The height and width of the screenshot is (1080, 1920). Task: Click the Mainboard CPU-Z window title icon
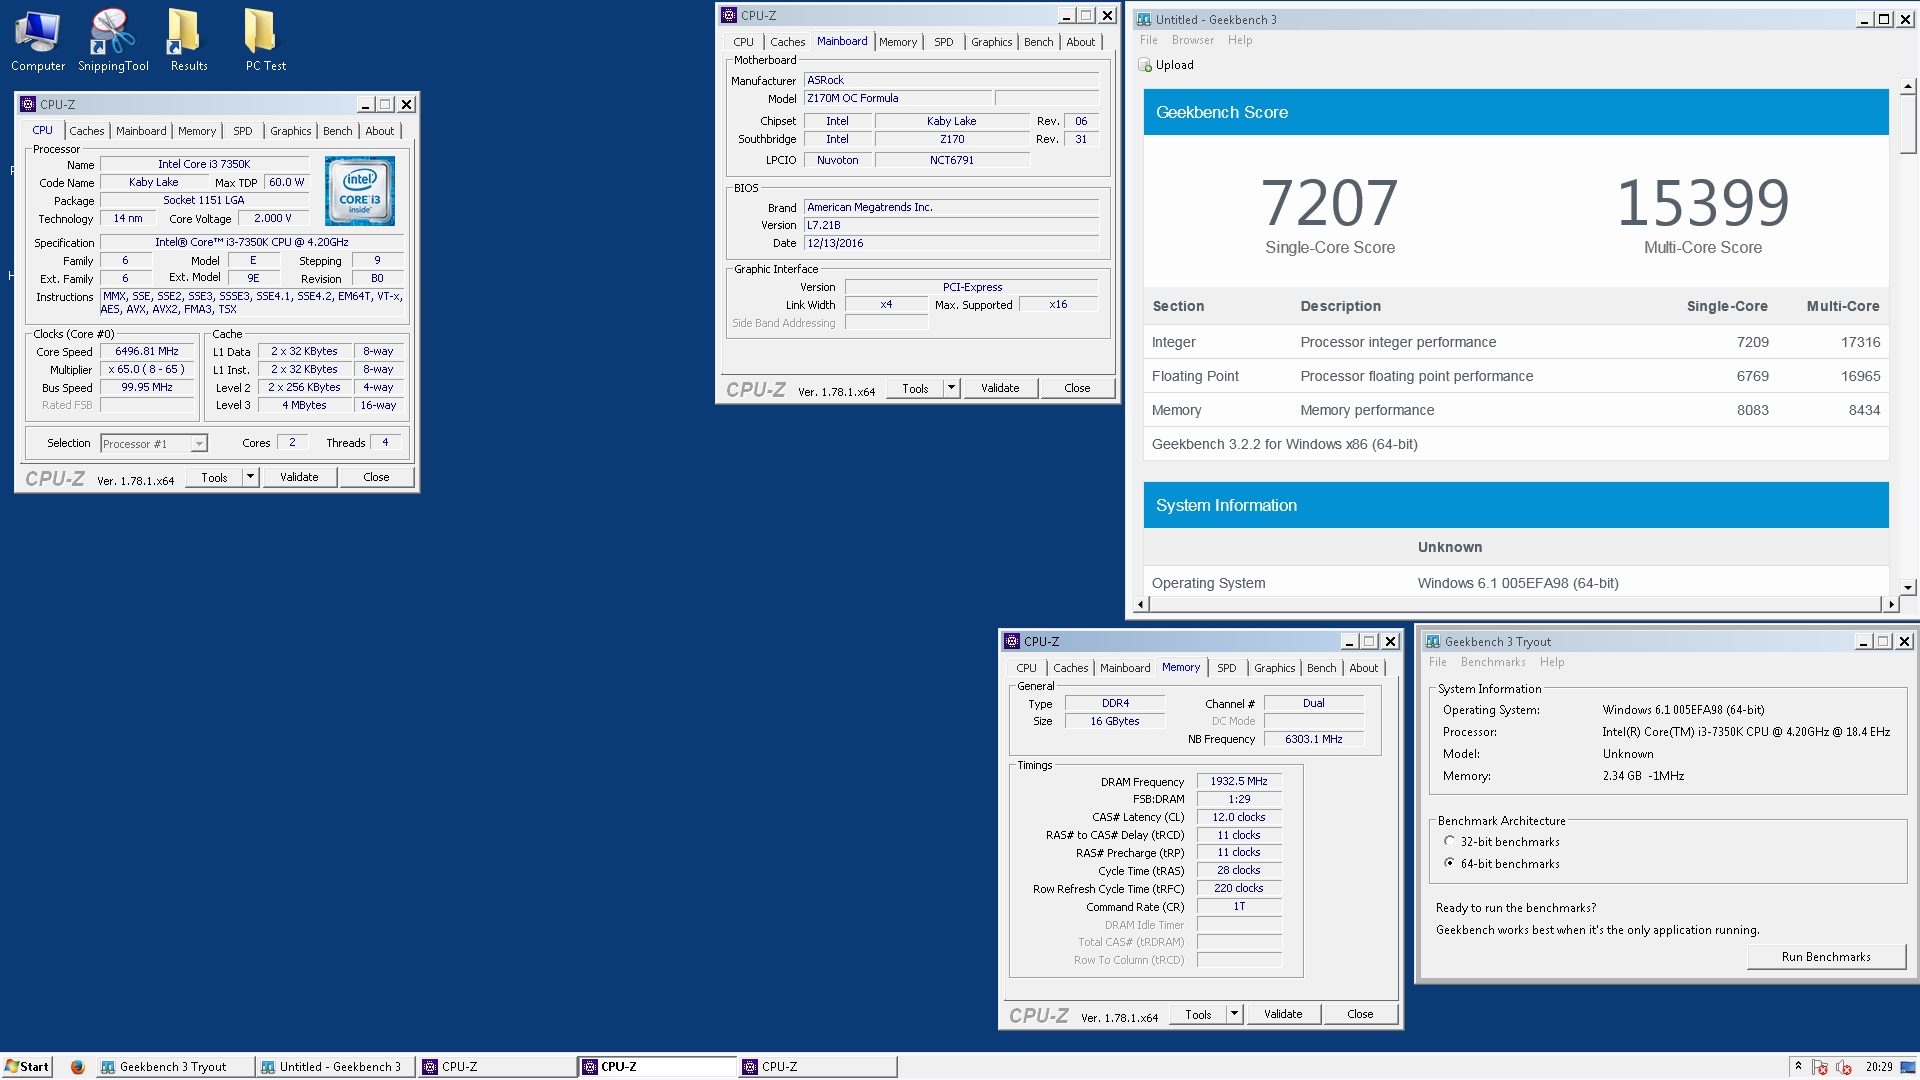[729, 15]
